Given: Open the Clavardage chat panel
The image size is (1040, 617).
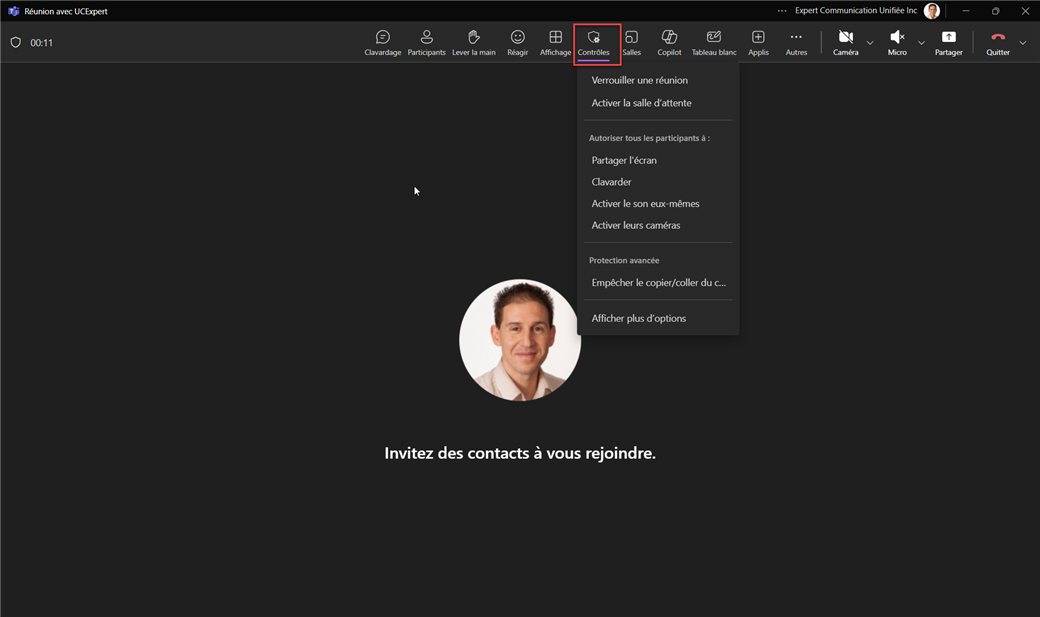Looking at the screenshot, I should point(382,42).
